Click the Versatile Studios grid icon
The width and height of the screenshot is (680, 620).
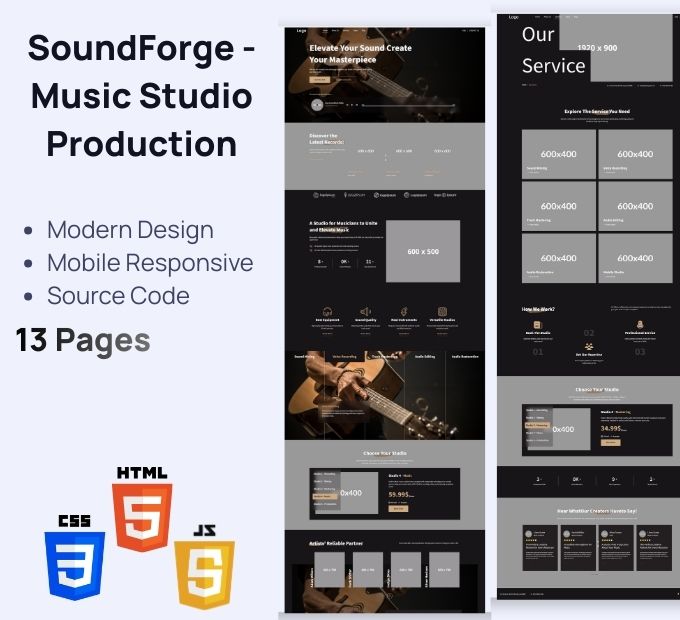[x=442, y=312]
